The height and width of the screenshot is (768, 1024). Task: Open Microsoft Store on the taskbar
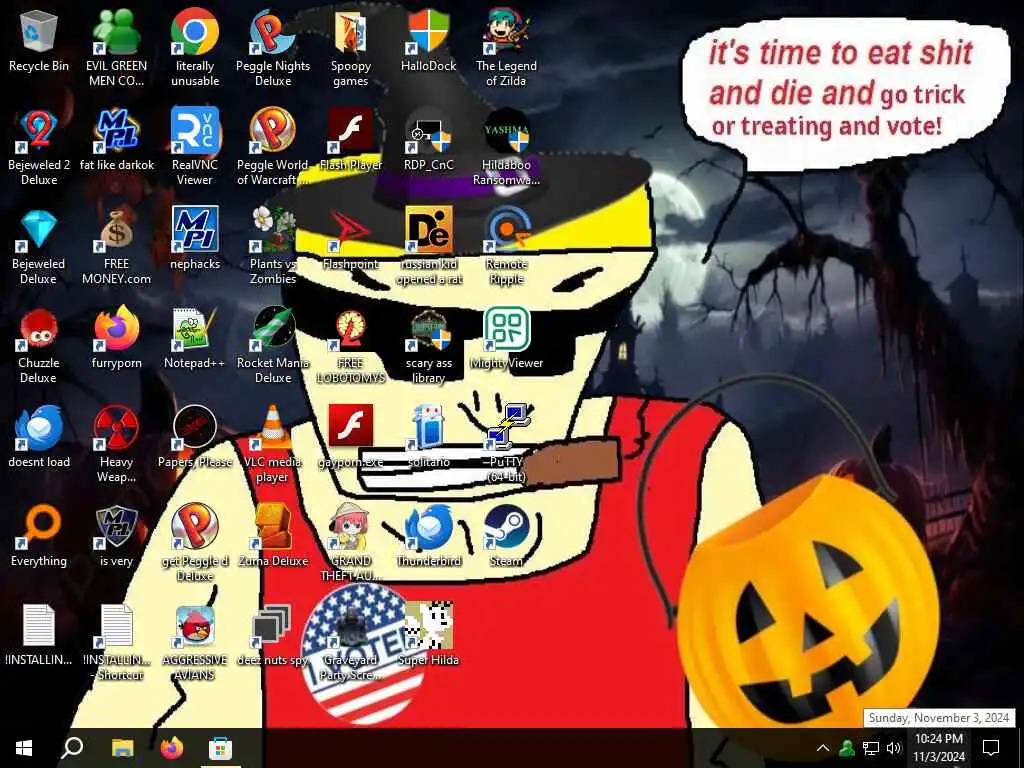(x=220, y=748)
